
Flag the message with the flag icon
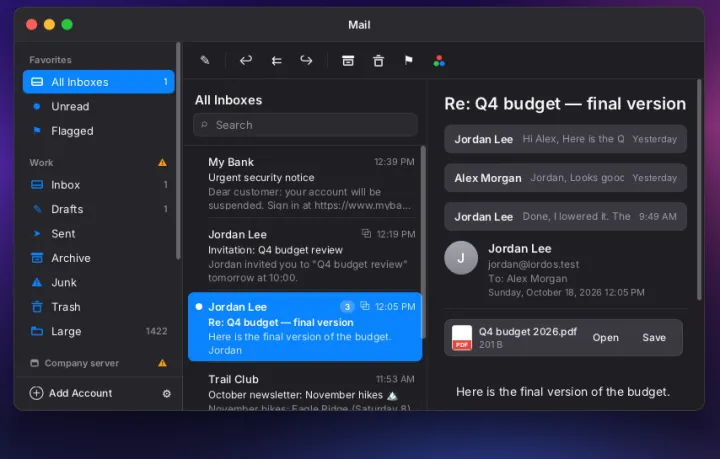pos(409,60)
